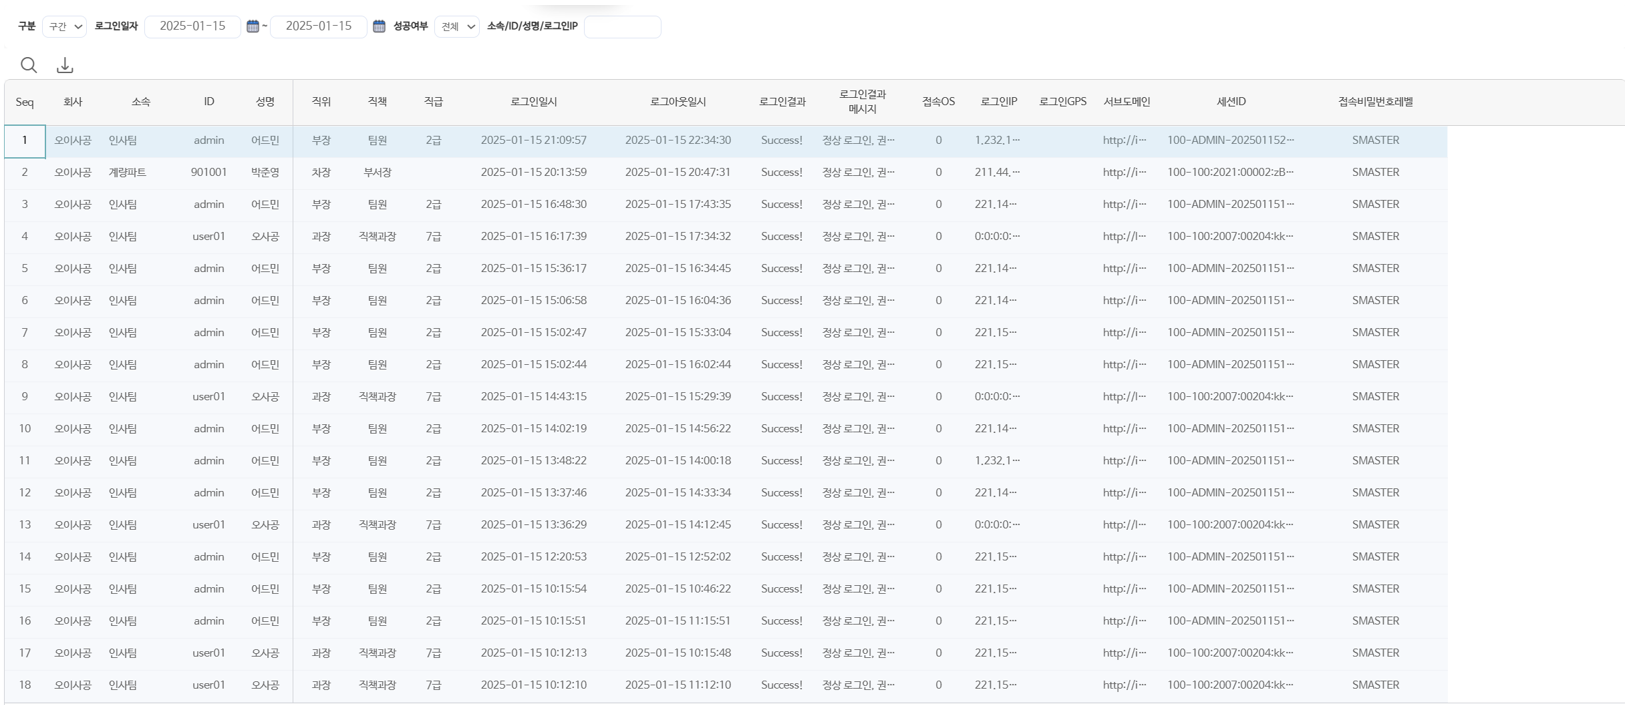The height and width of the screenshot is (705, 1625).
Task: Open the end date calendar picker
Action: [x=379, y=26]
